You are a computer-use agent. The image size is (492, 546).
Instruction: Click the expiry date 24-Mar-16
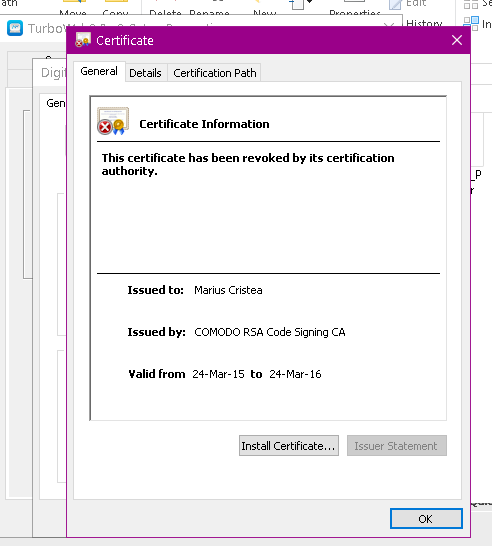[295, 374]
